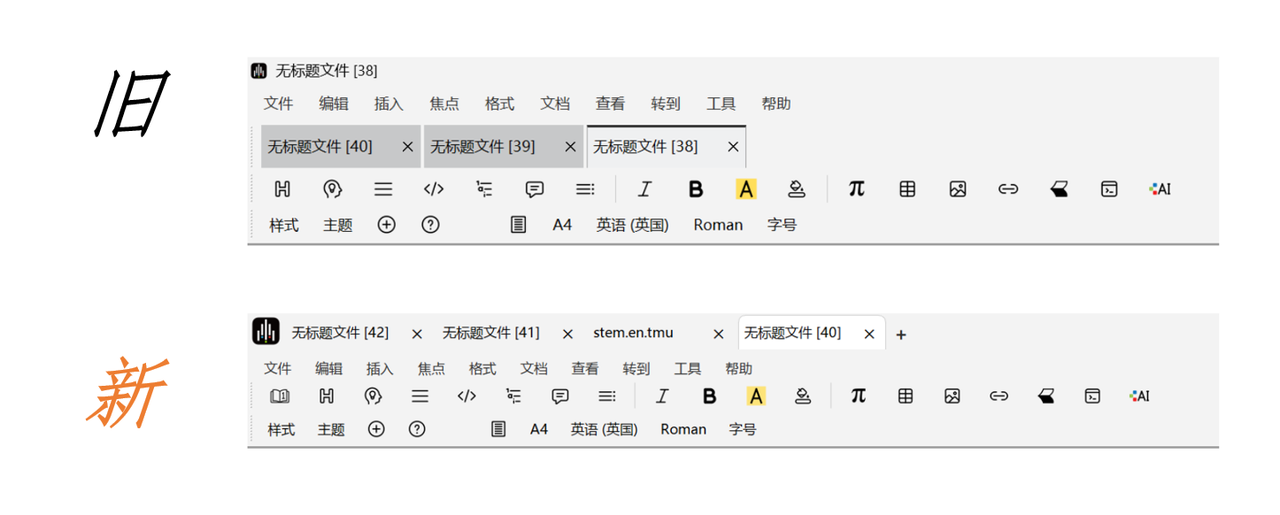Image resolution: width=1280 pixels, height=515 pixels.
Task: Open the 插入 menu in the upper menu bar
Action: click(388, 104)
